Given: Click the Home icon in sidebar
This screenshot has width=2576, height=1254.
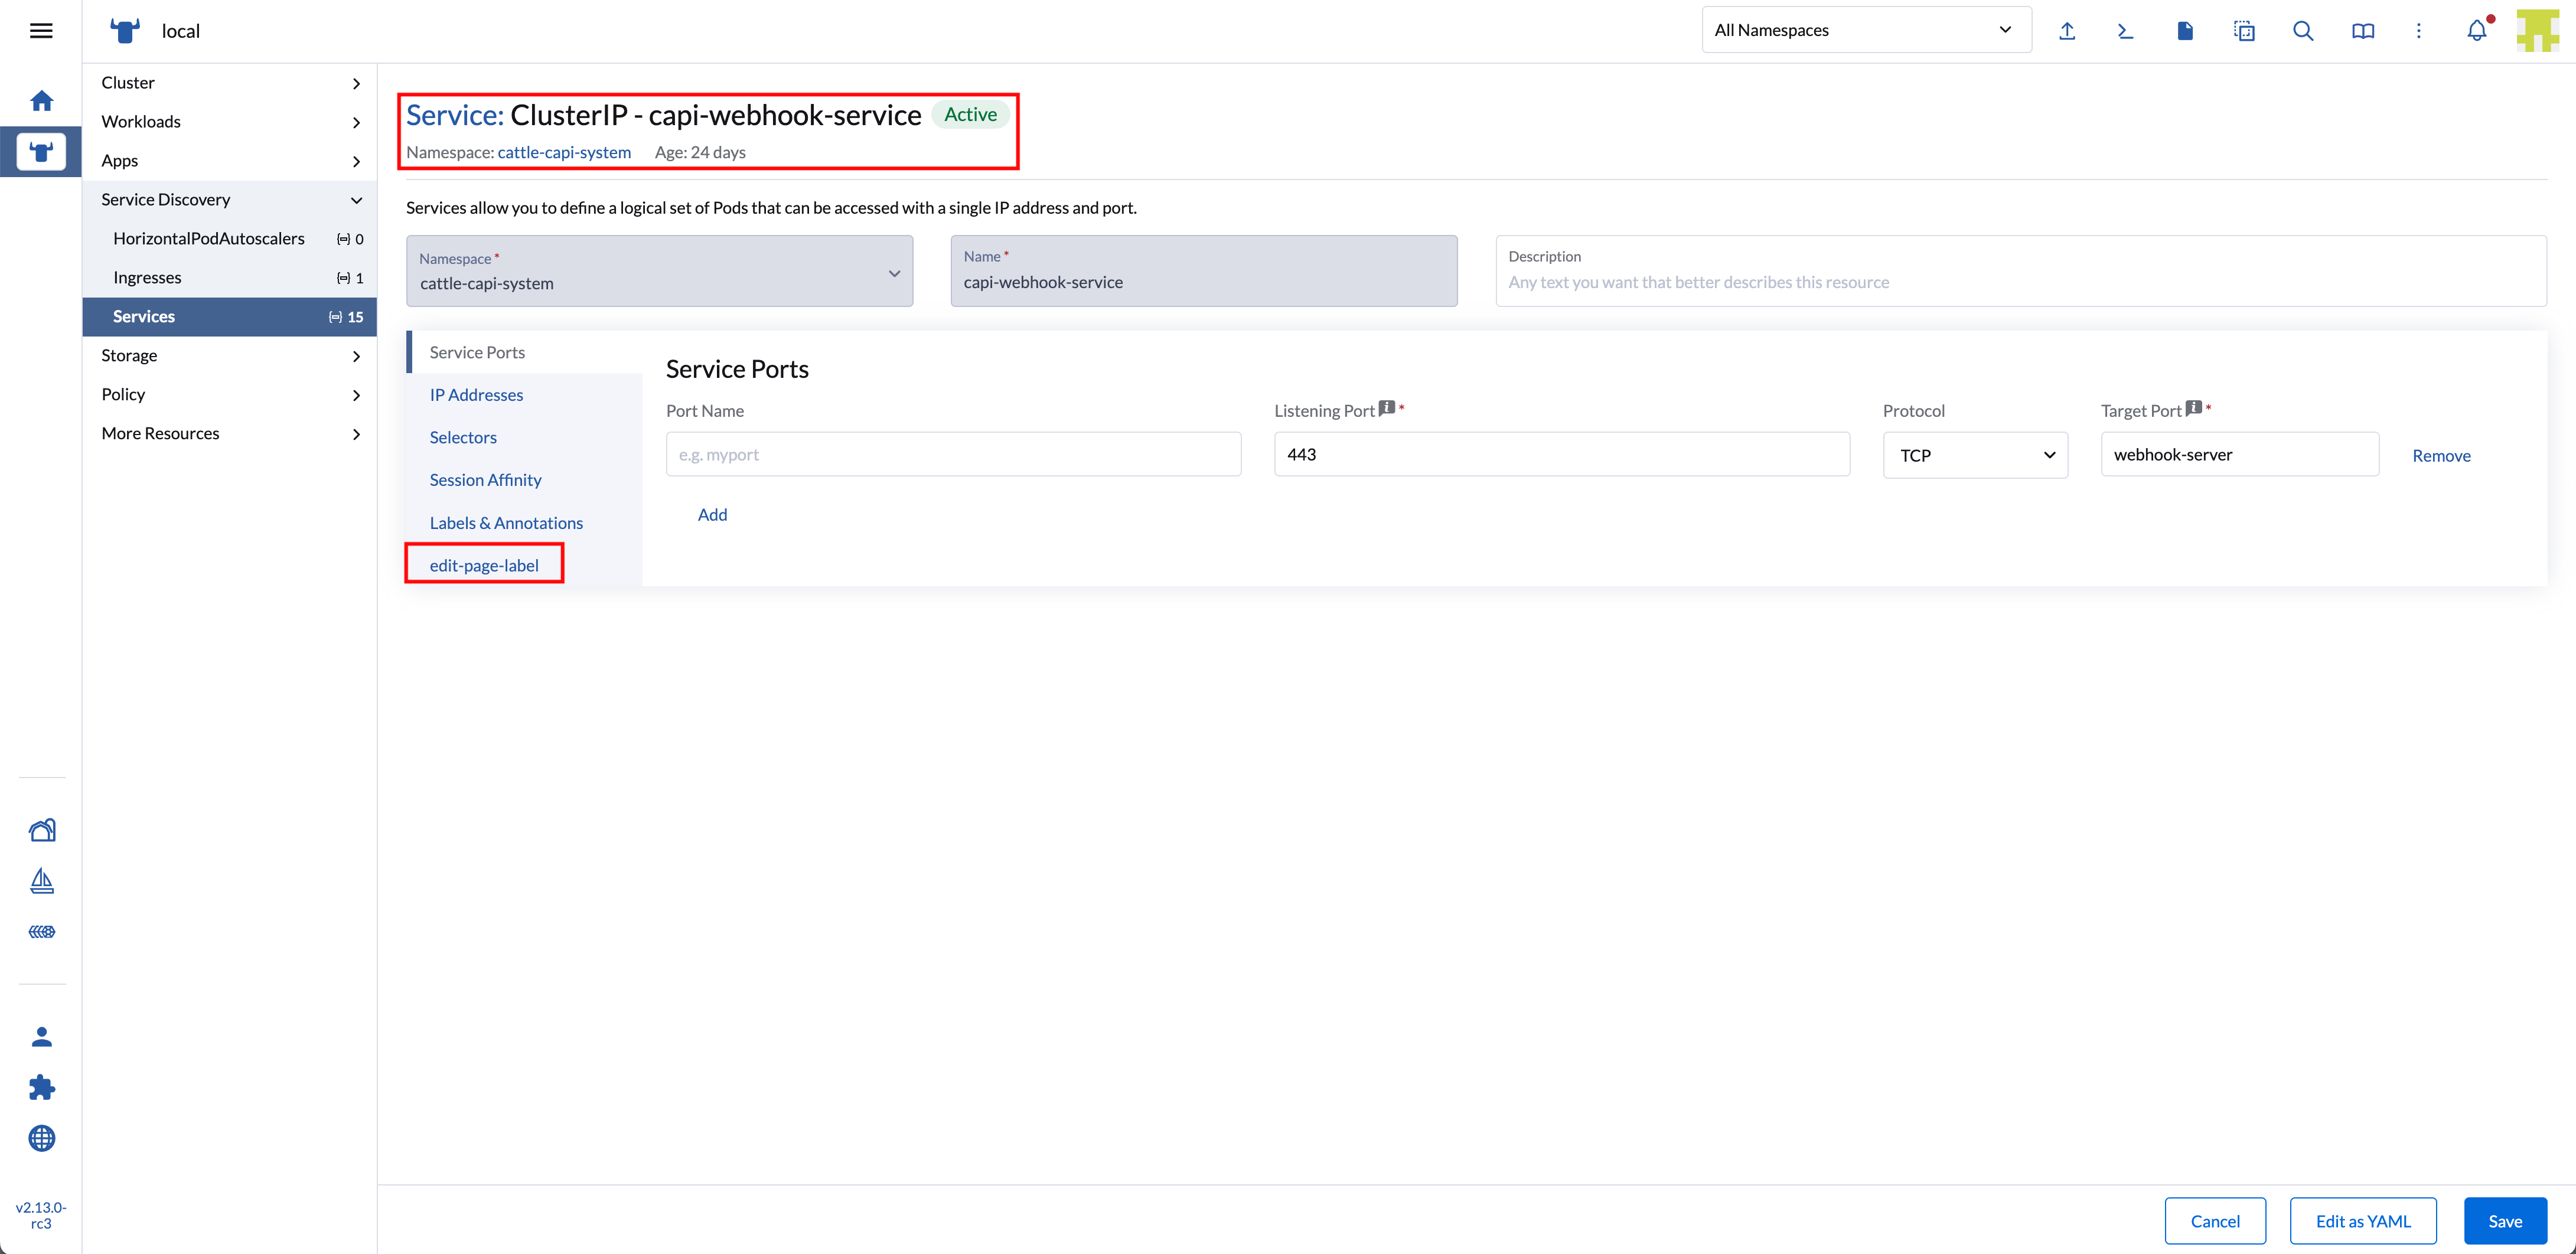Looking at the screenshot, I should click(41, 100).
